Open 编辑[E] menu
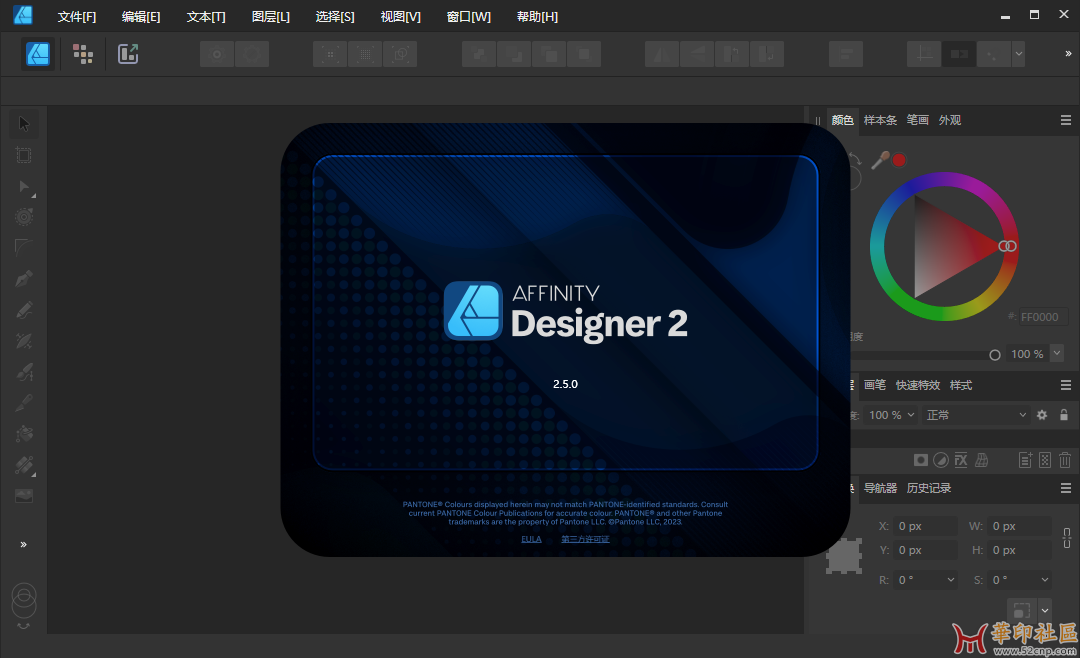 (141, 17)
